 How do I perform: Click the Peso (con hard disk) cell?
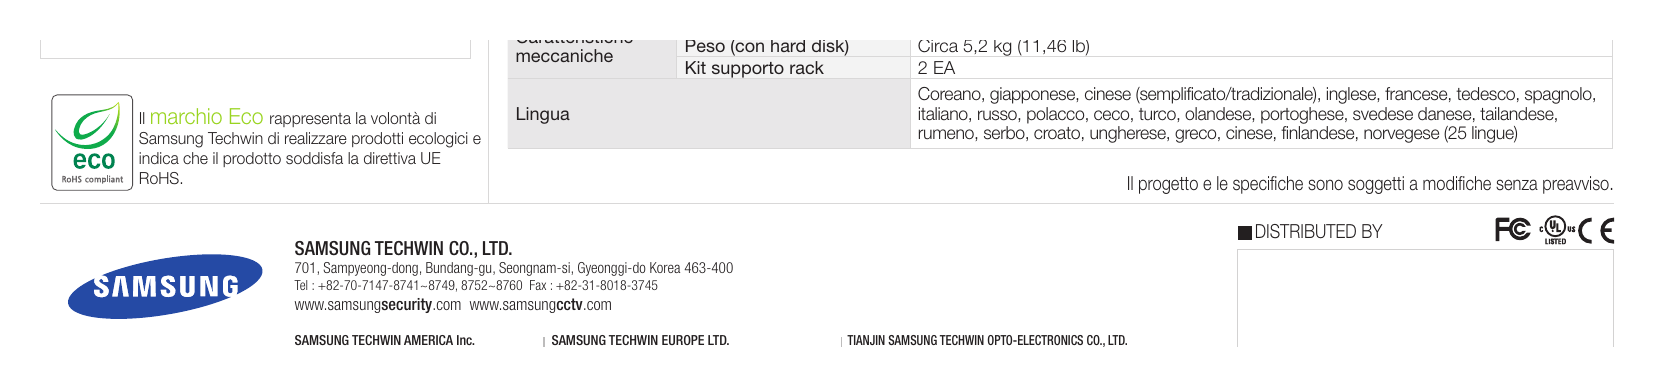[x=790, y=47]
